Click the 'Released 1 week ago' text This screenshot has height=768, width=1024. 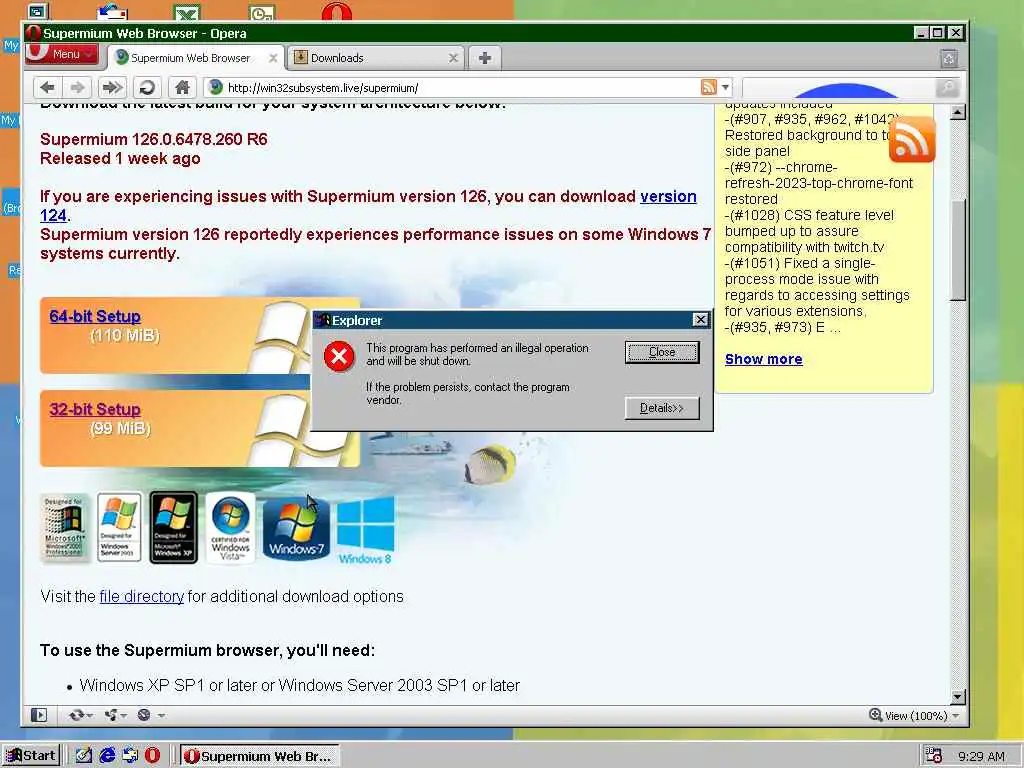[120, 158]
